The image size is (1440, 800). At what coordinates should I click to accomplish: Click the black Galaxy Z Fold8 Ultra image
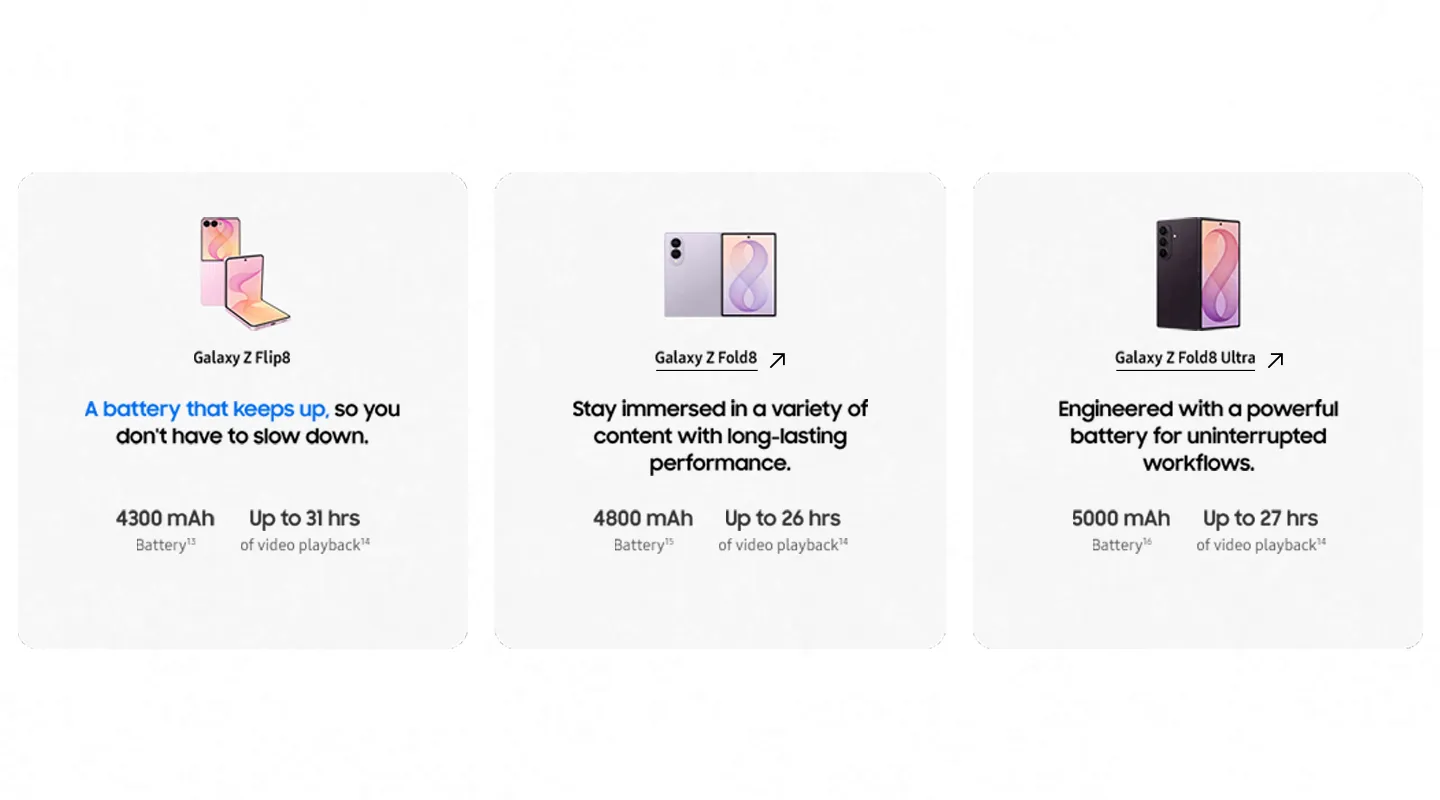pos(1198,273)
